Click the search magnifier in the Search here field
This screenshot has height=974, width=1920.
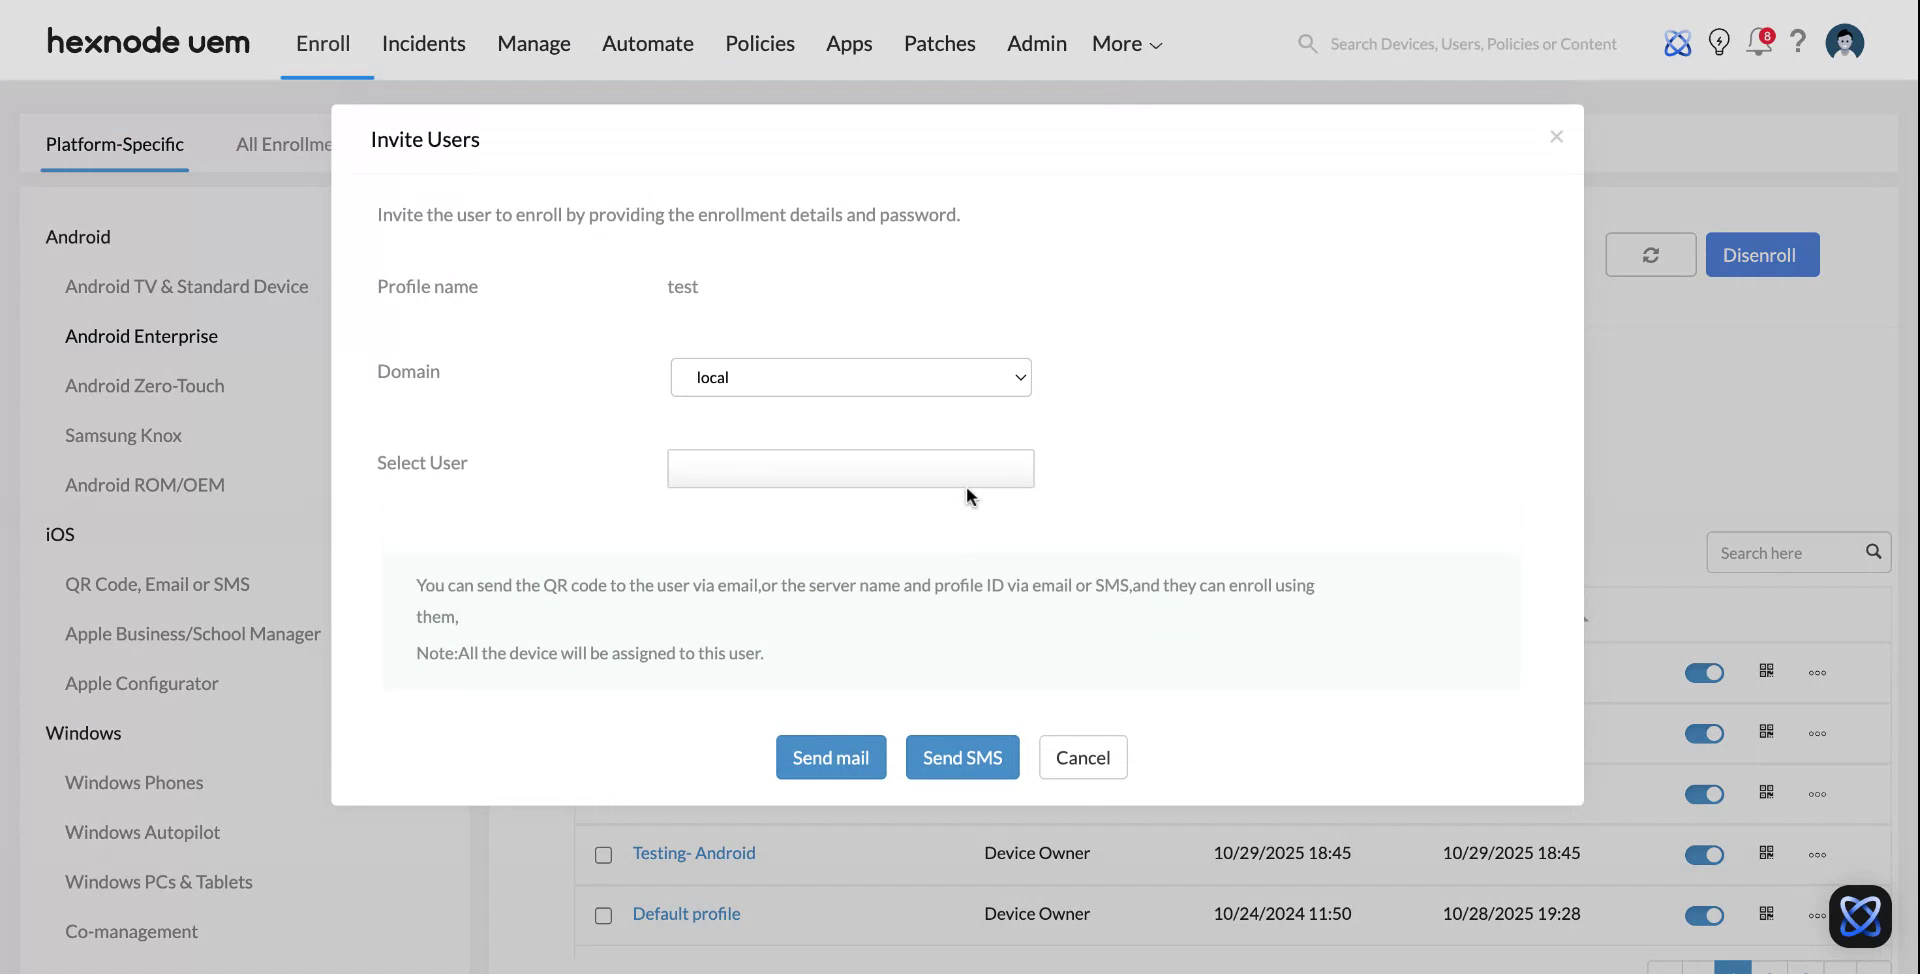[1873, 551]
